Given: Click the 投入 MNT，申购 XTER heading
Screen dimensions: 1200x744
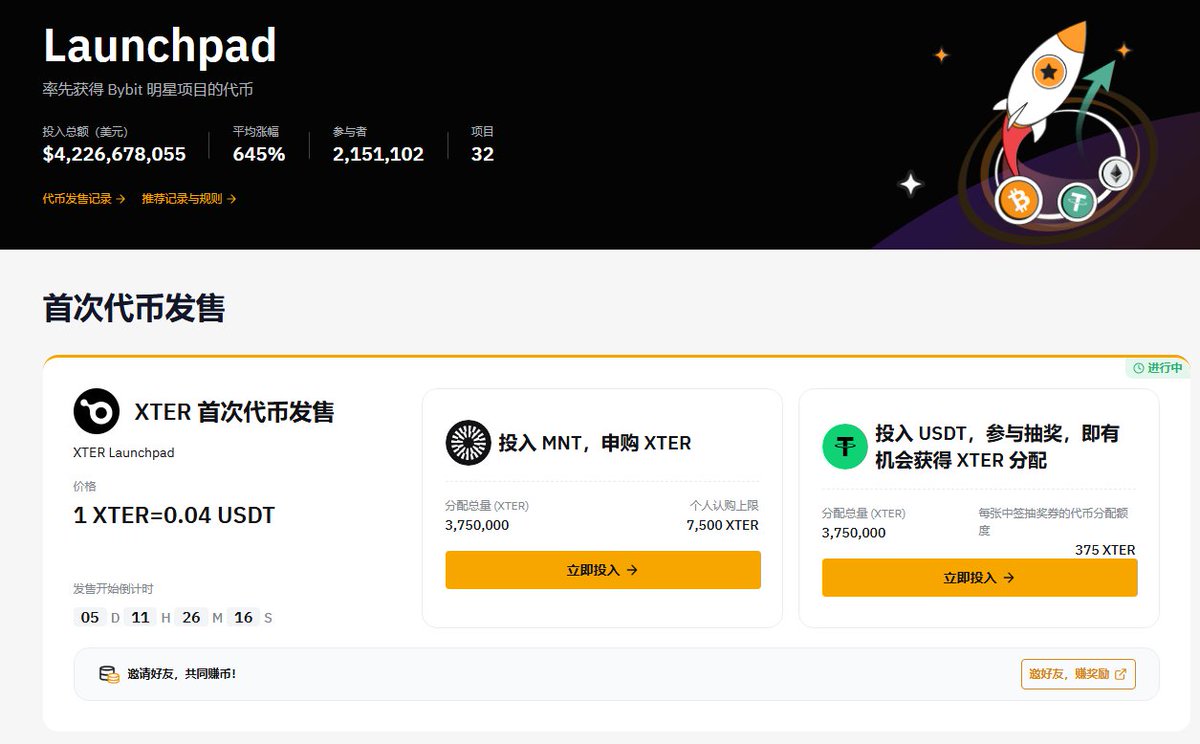Looking at the screenshot, I should pos(595,443).
